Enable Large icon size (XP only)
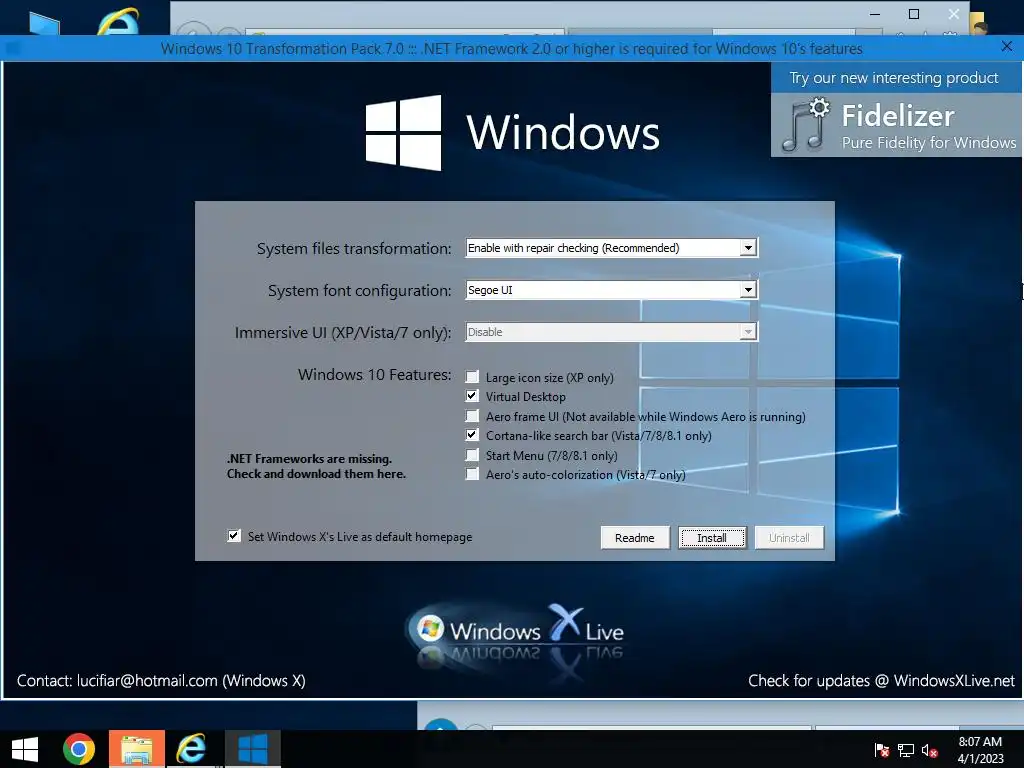 click(472, 377)
